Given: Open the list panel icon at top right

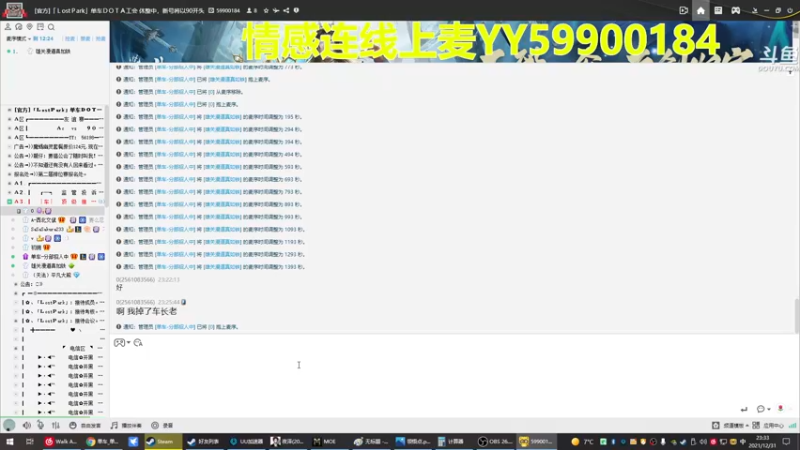Looking at the screenshot, I should point(718,10).
